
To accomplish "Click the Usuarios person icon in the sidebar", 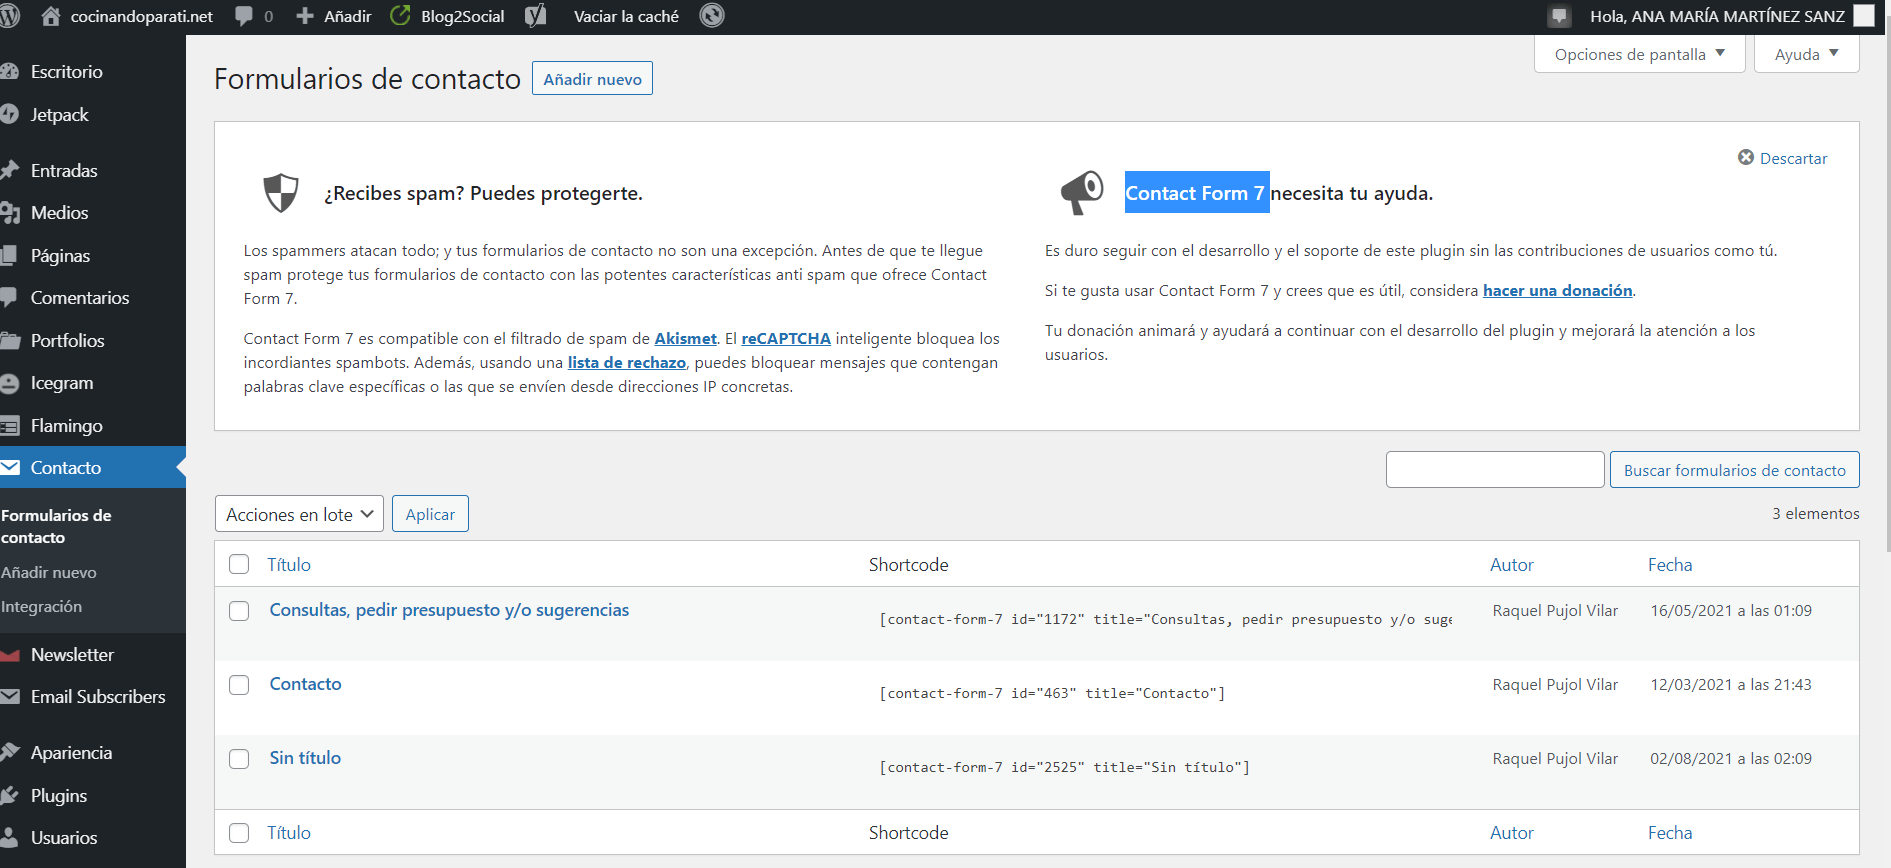I will [x=10, y=838].
